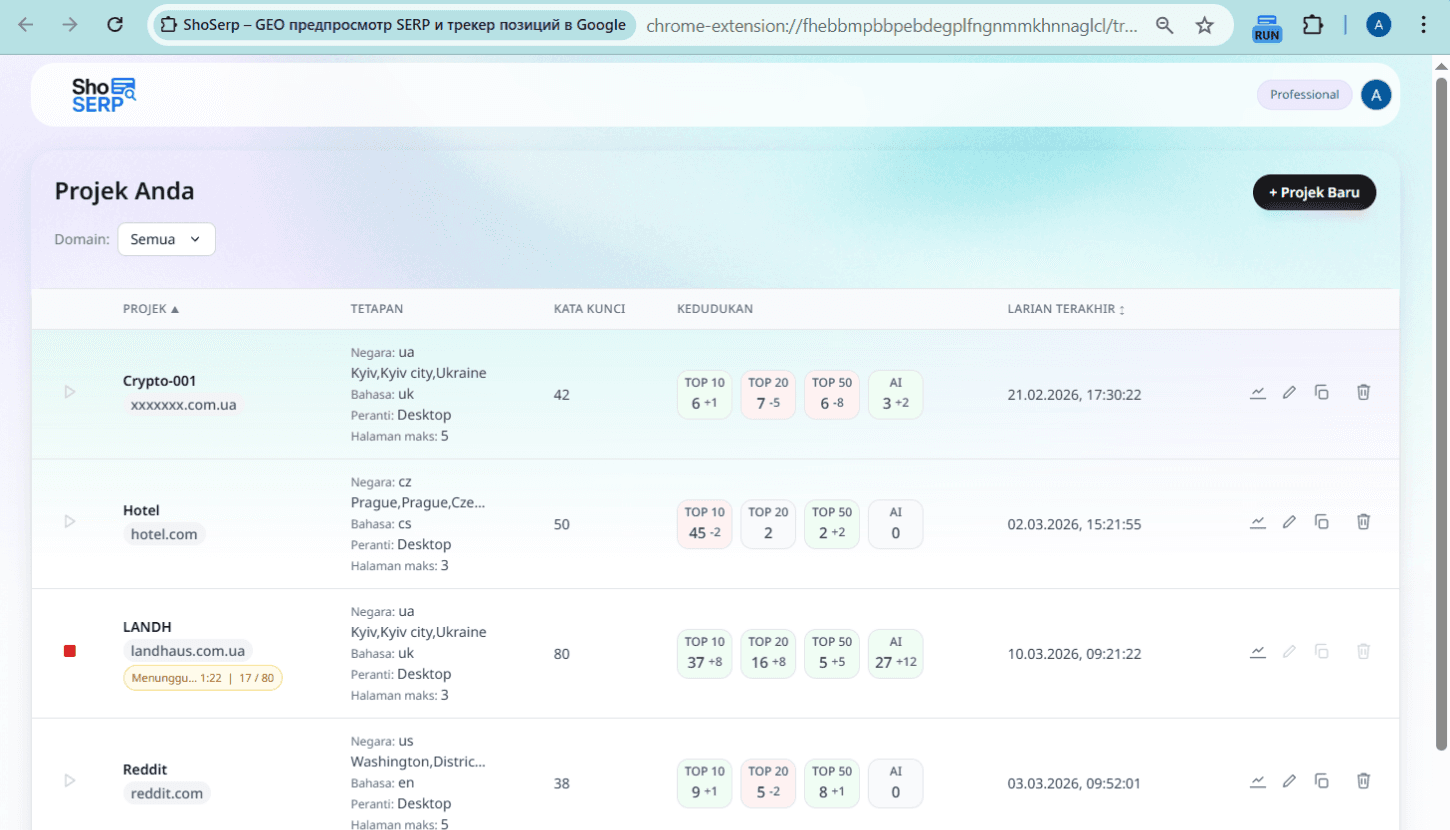Delete the Hotel project
This screenshot has height=830, width=1450.
(x=1363, y=521)
